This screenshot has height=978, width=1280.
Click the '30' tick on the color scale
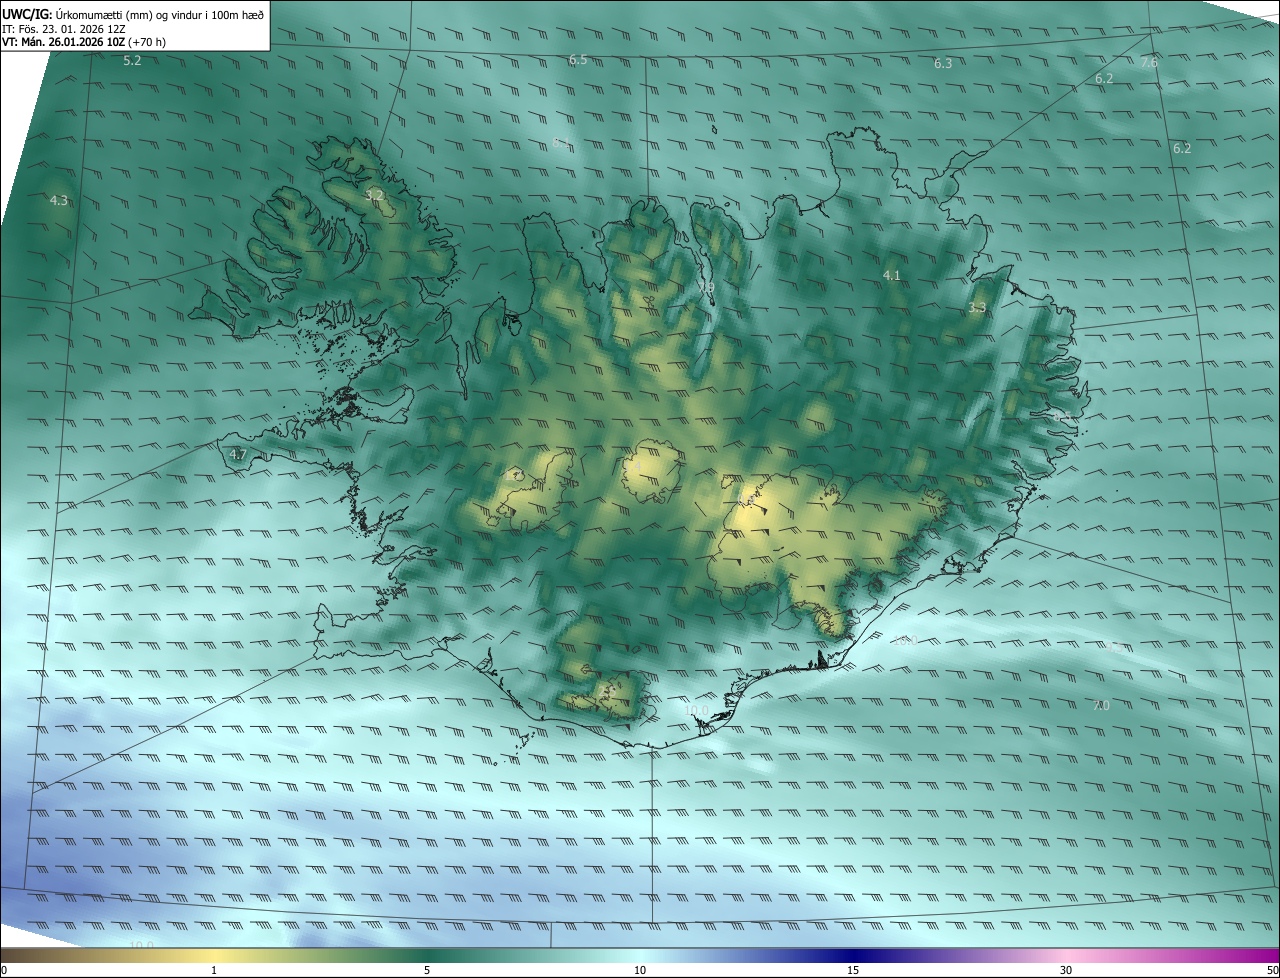[1066, 970]
